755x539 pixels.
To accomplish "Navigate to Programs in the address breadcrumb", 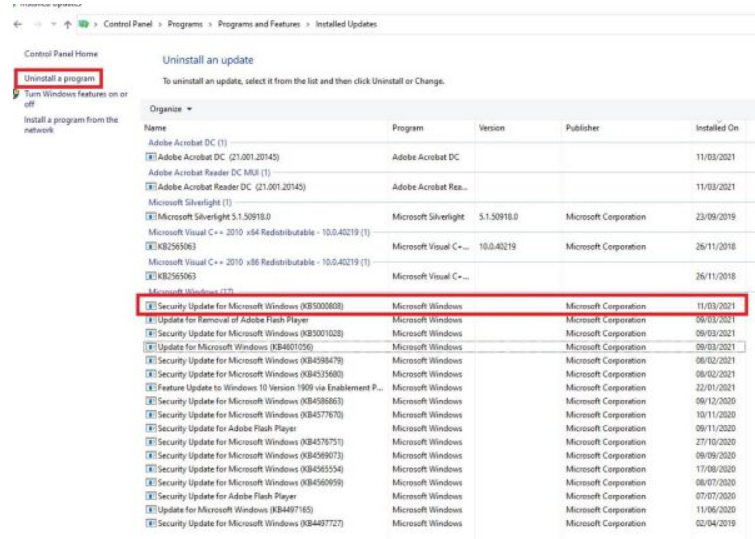I will (185, 24).
